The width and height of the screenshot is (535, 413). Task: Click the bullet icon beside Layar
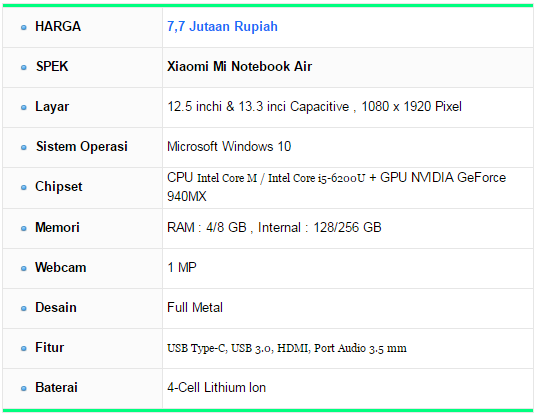(24, 107)
